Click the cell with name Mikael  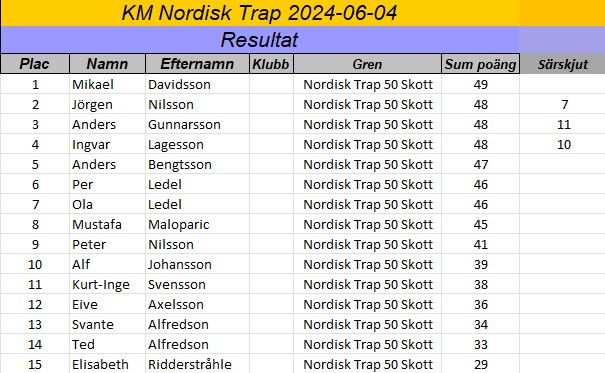click(x=107, y=84)
